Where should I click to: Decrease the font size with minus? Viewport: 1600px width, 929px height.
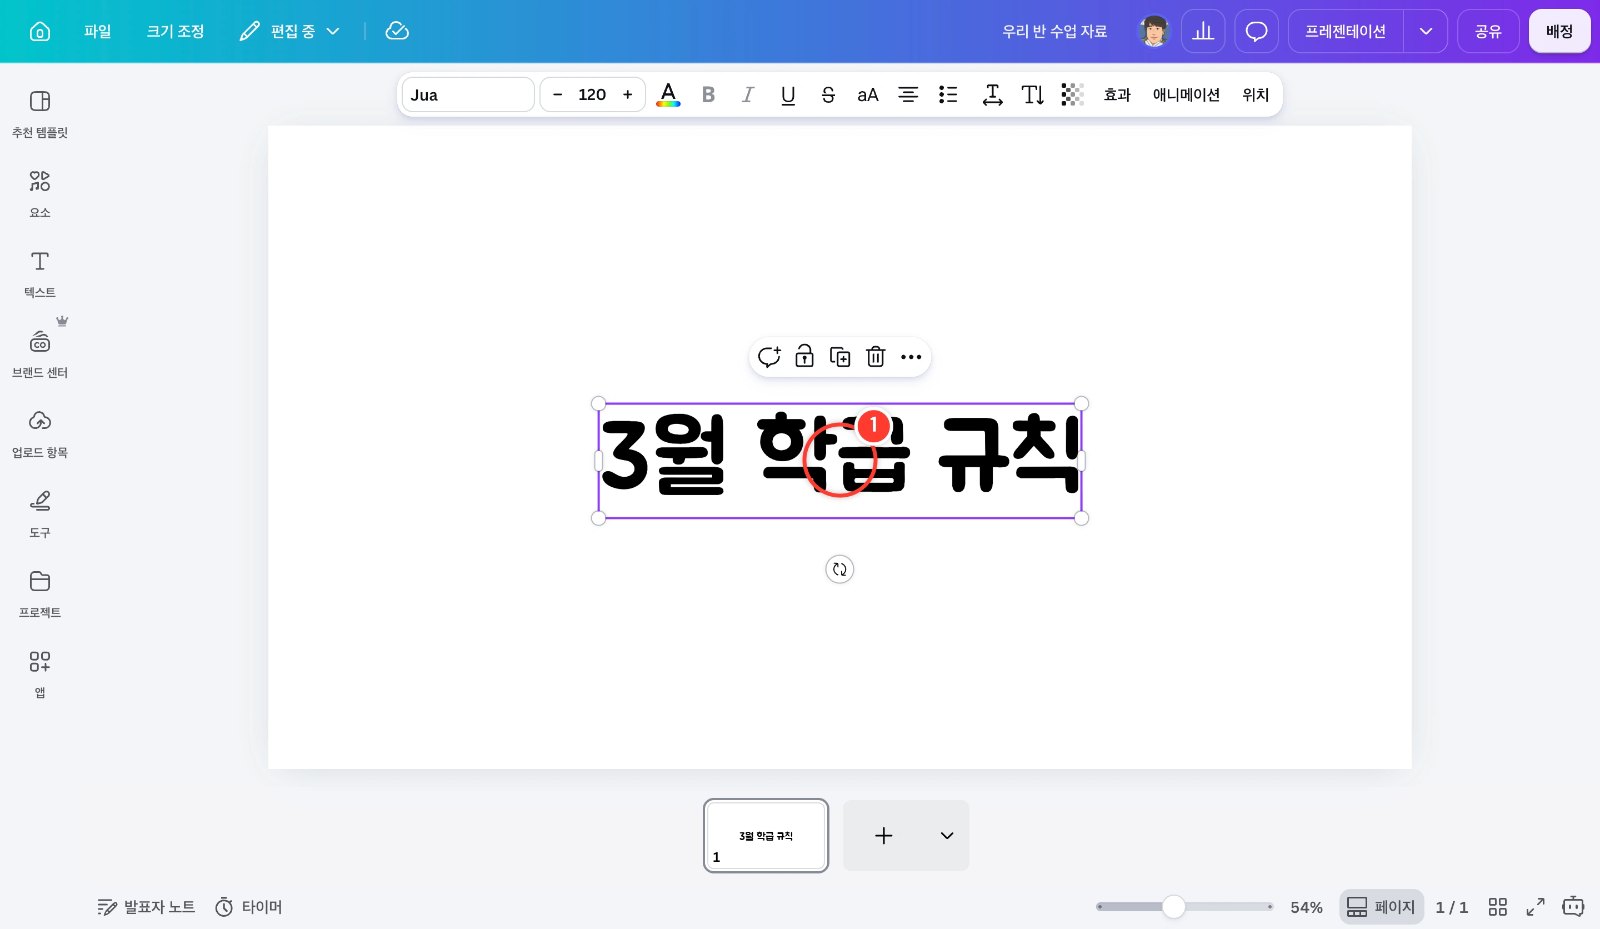pyautogui.click(x=558, y=95)
